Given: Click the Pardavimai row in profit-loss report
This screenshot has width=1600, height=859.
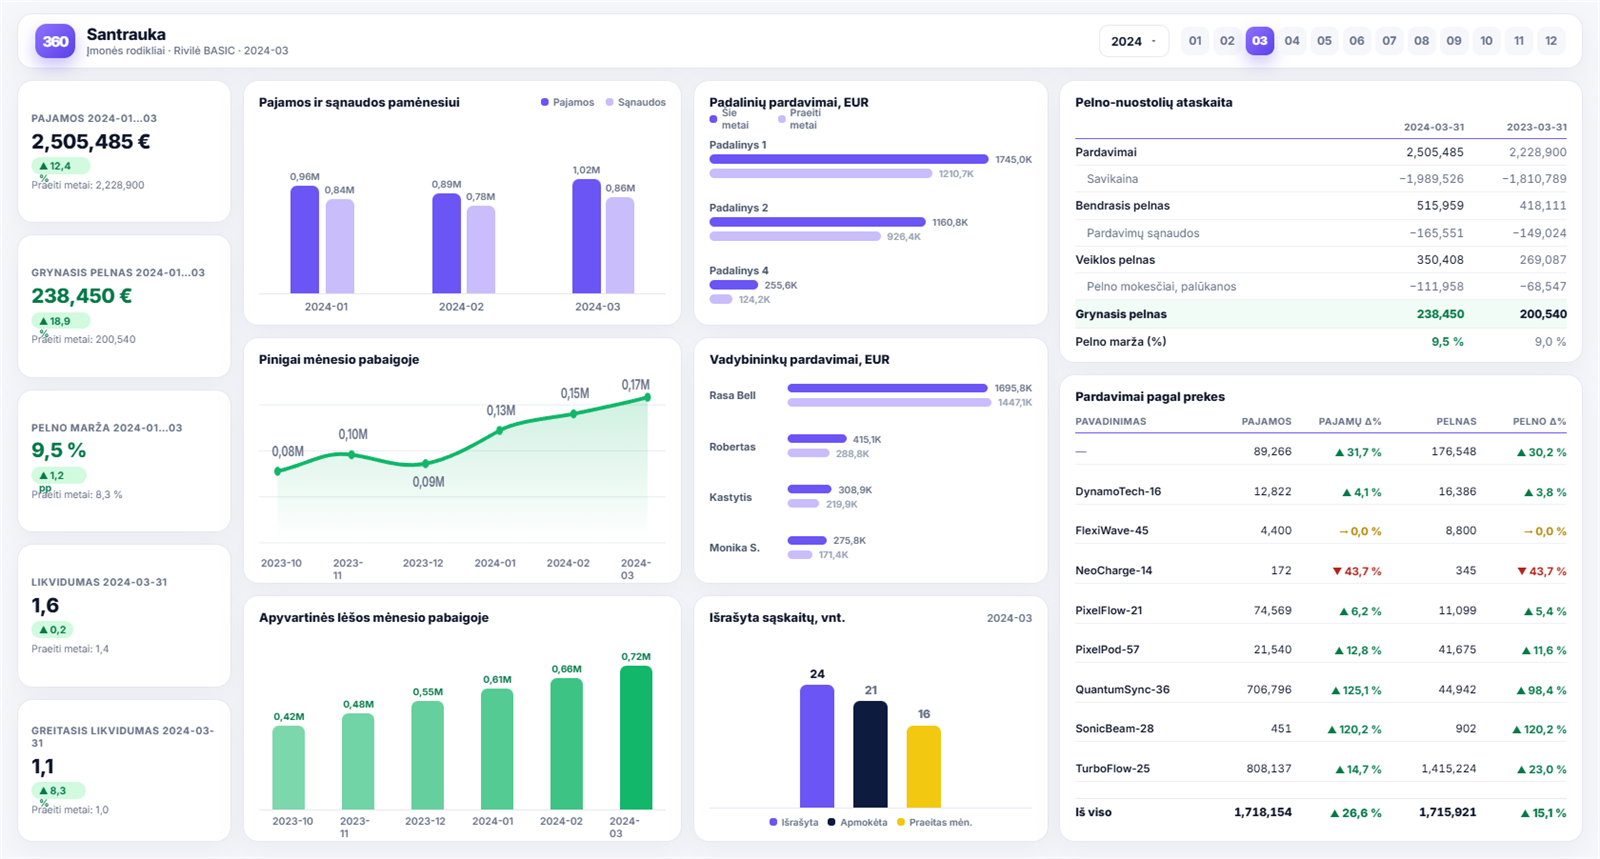Looking at the screenshot, I should click(1321, 152).
